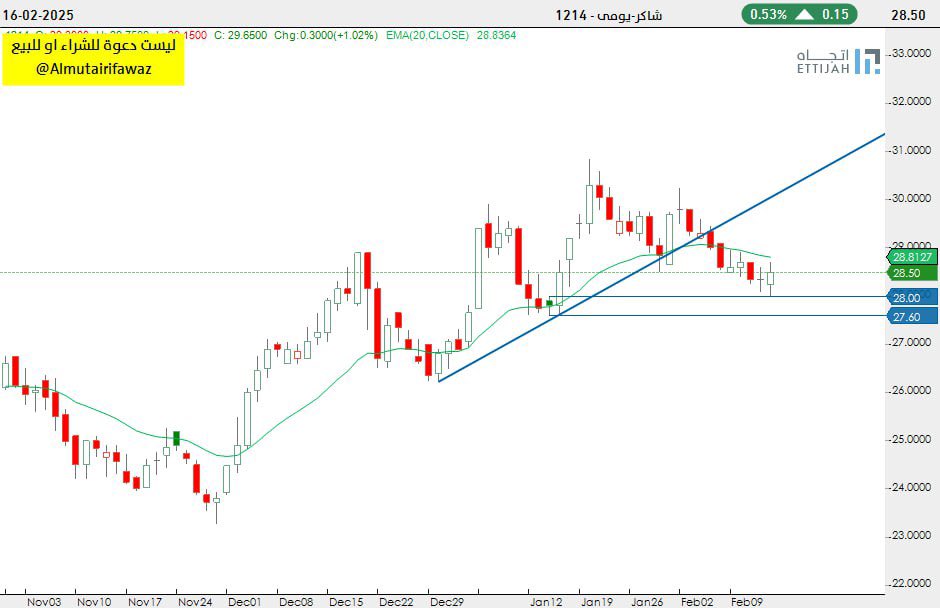Click the 28.50 last price at top right

point(908,15)
